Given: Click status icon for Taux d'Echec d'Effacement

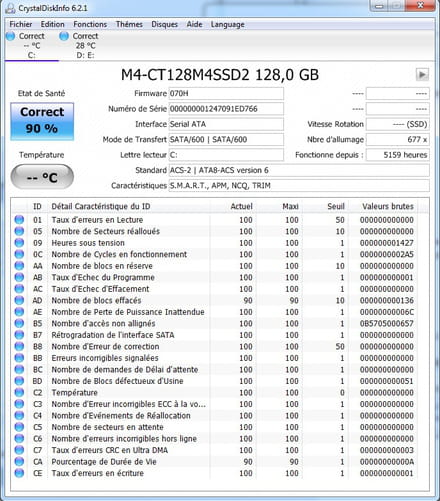Looking at the screenshot, I should point(19,288).
